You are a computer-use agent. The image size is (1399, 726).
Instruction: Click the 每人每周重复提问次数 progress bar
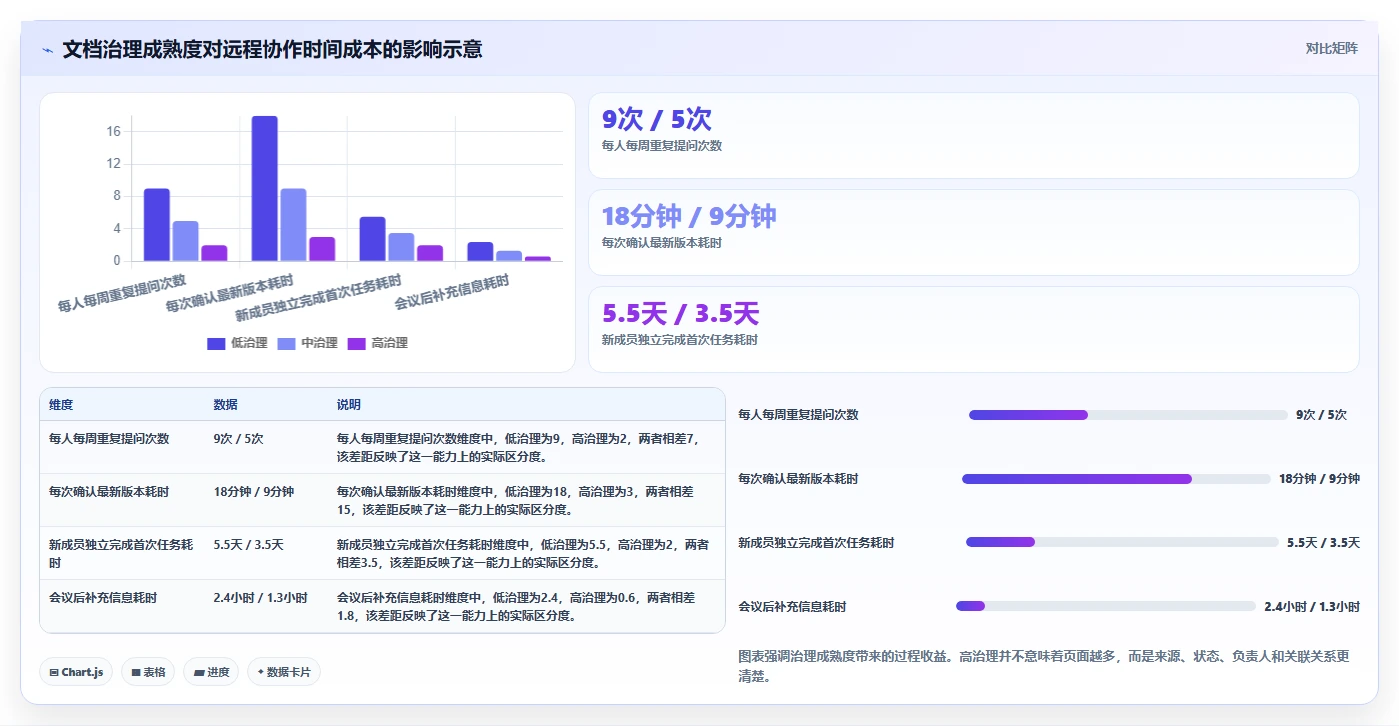click(1128, 415)
